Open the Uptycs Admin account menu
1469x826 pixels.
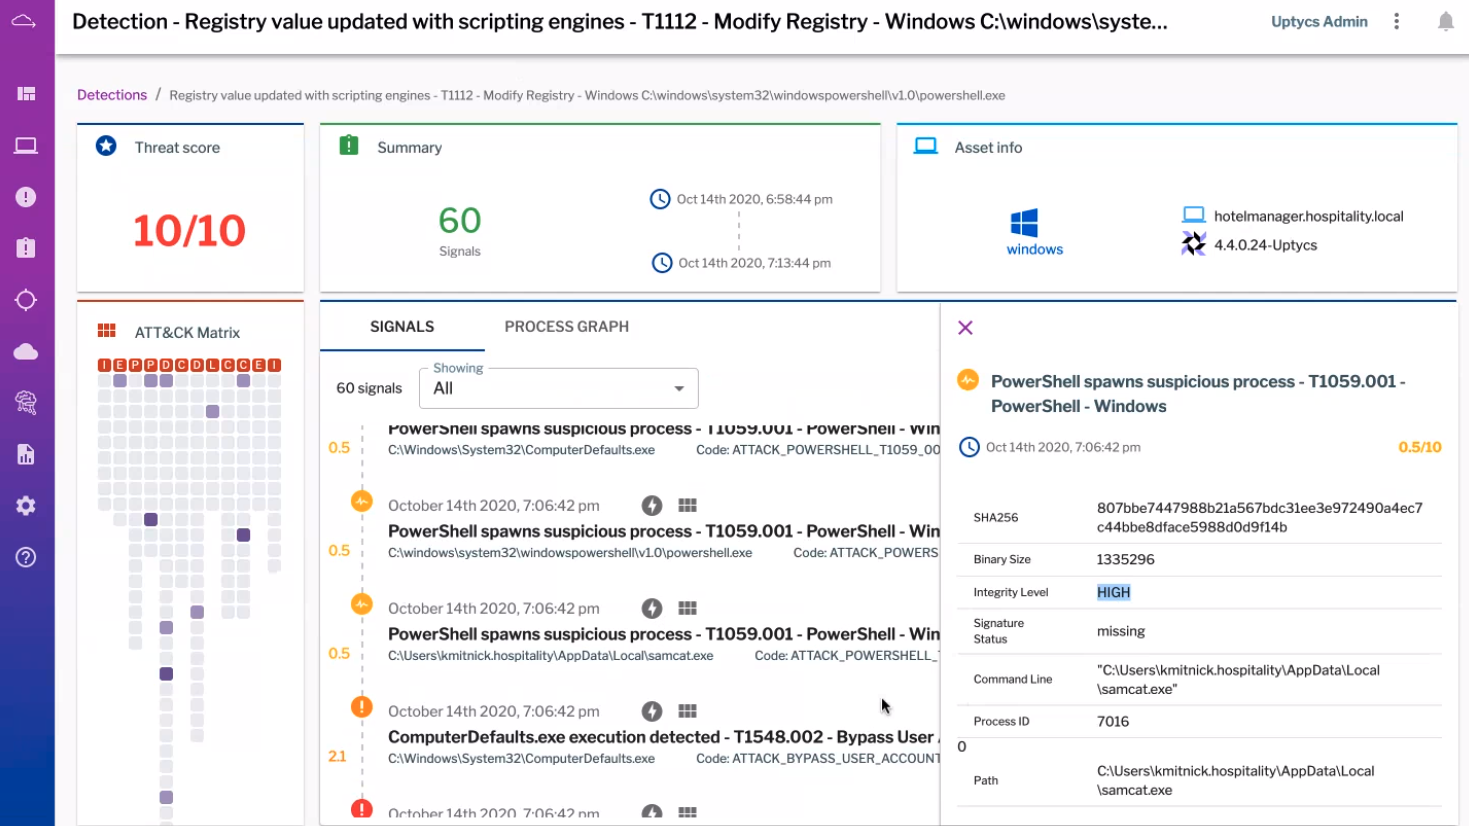1319,21
